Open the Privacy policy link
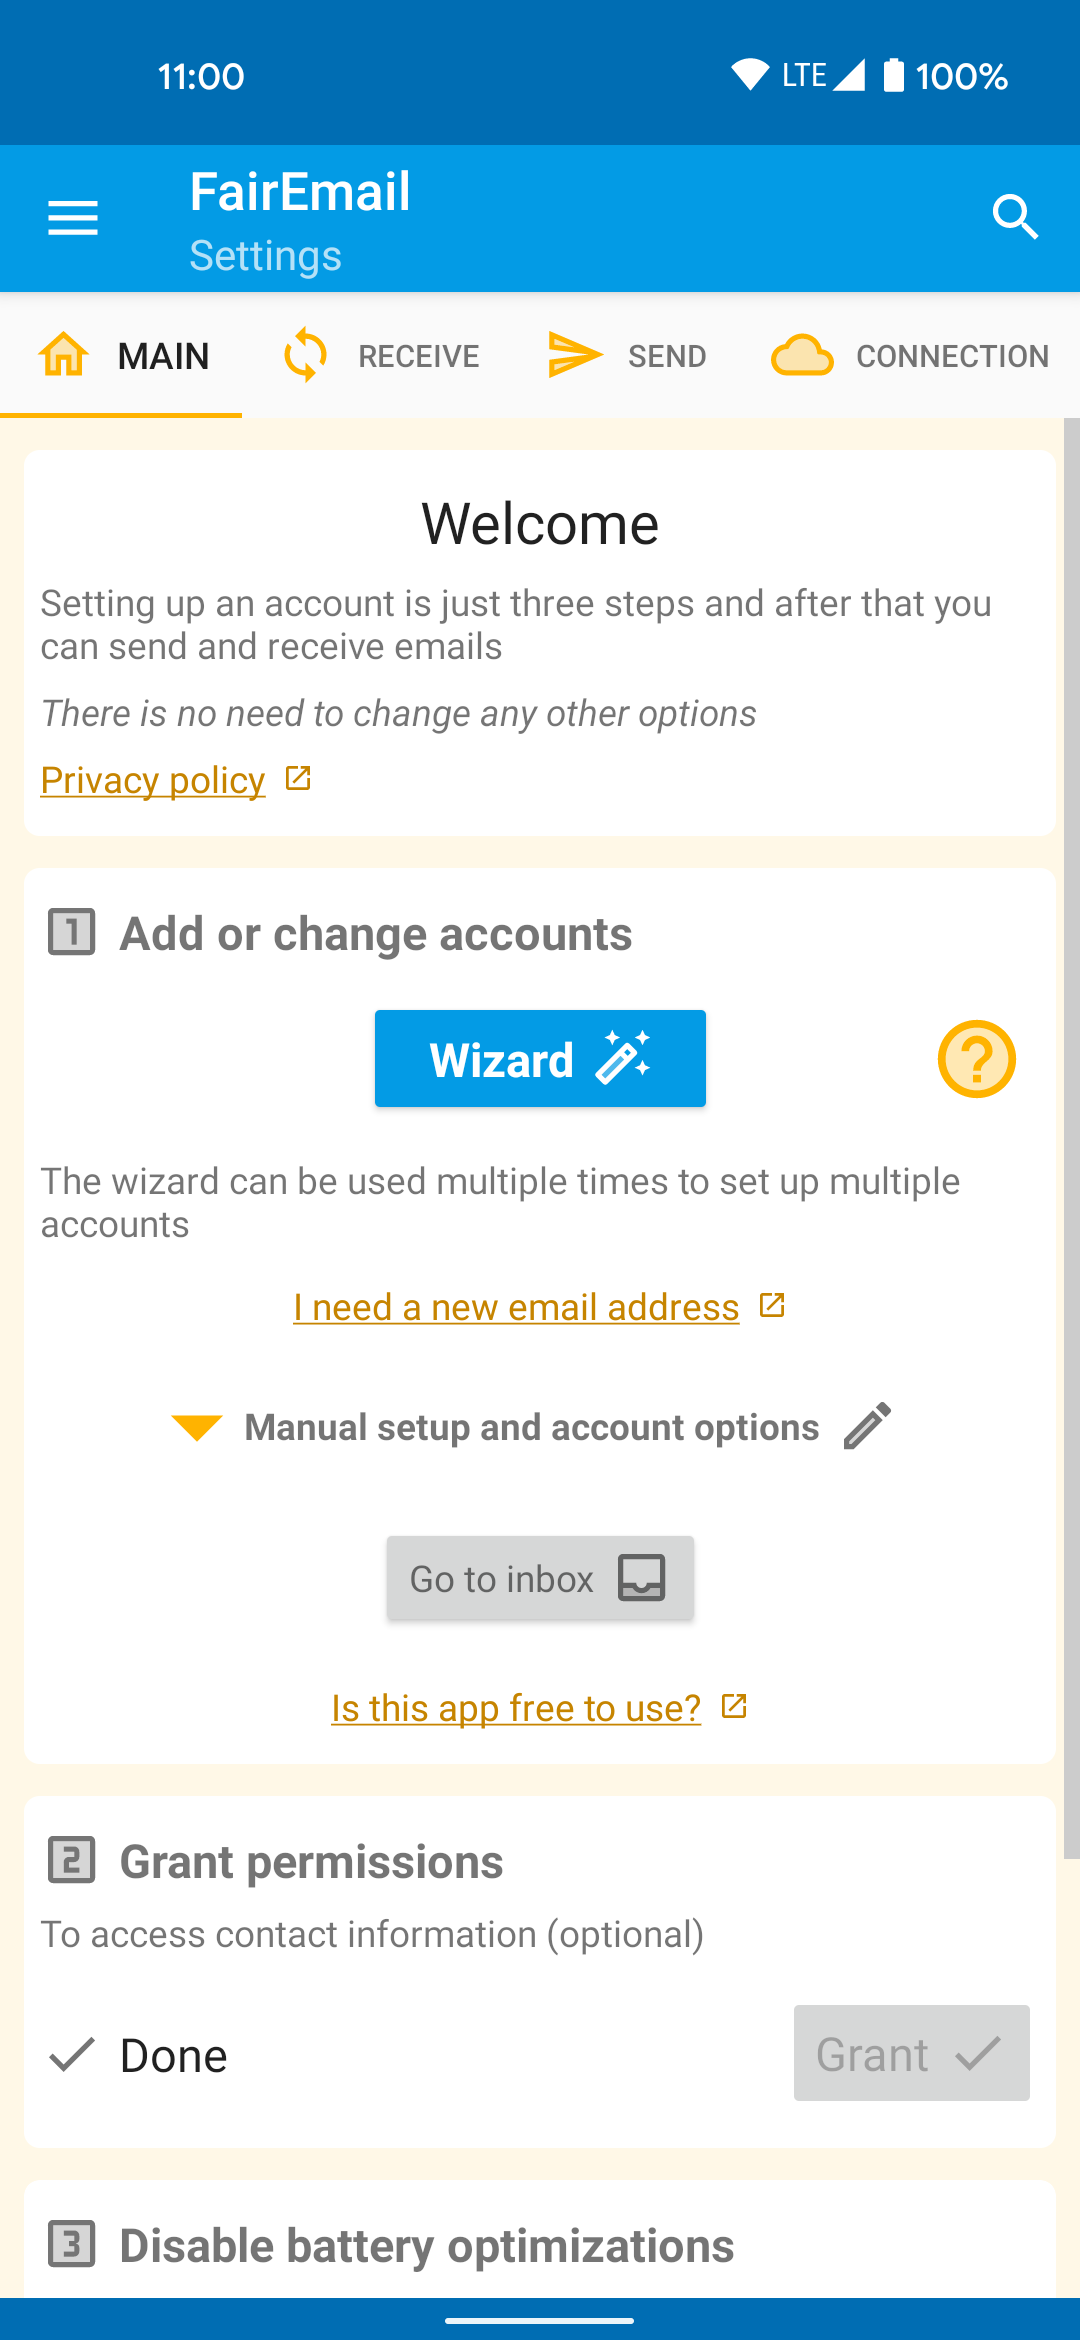The width and height of the screenshot is (1080, 2340). [153, 780]
